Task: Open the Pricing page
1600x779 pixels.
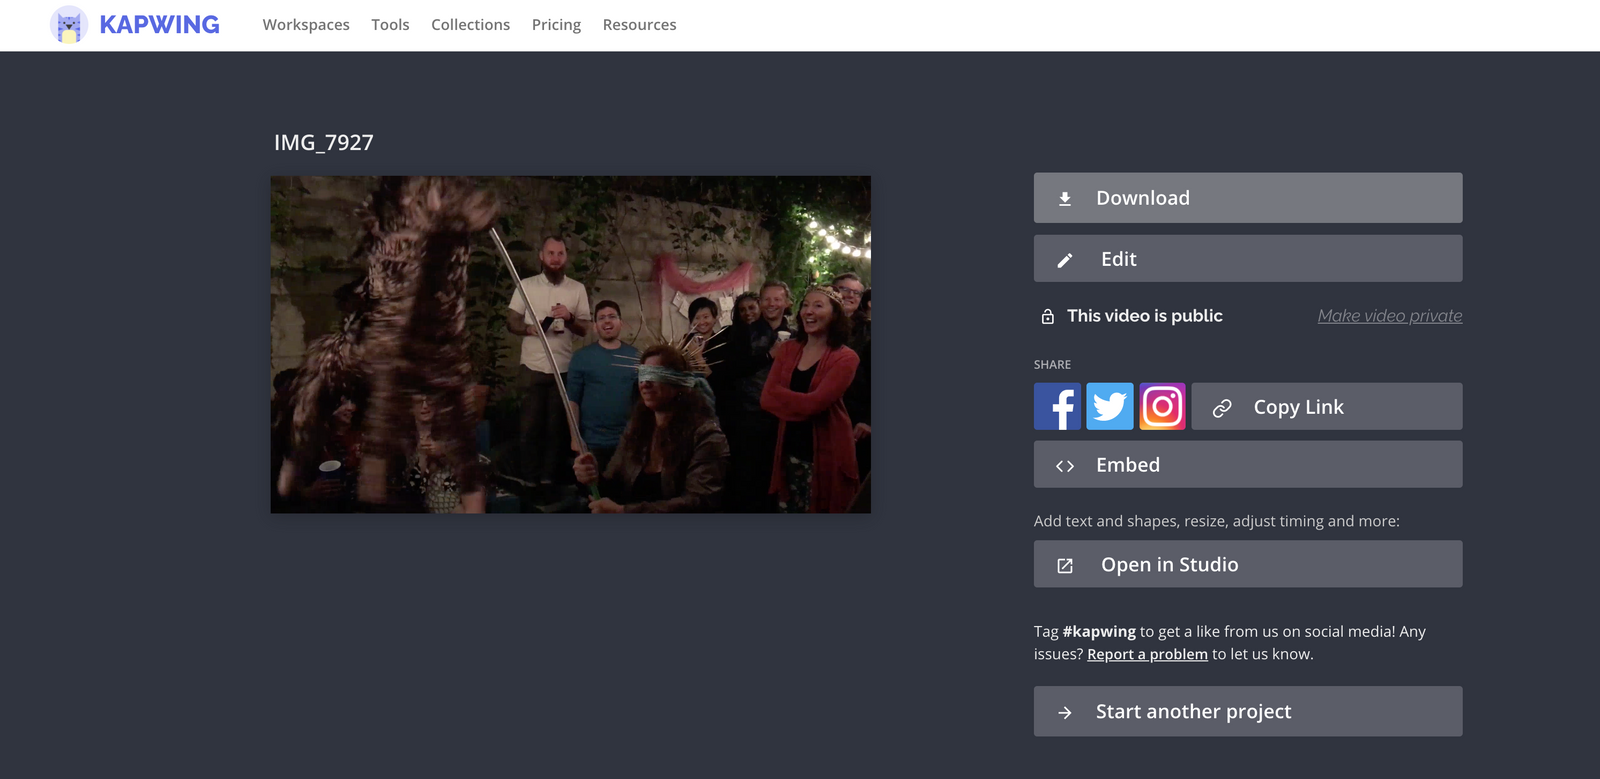Action: click(556, 25)
